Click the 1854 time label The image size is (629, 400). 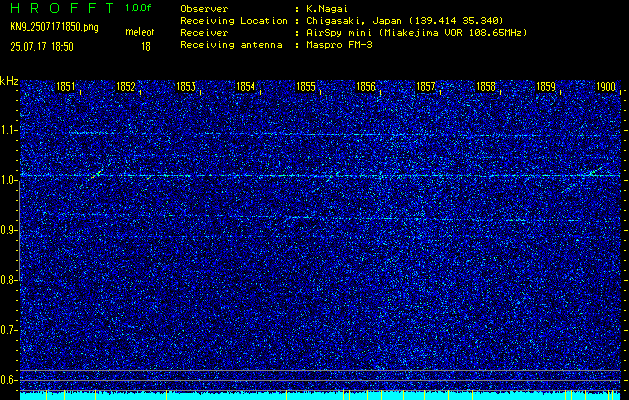coord(246,87)
